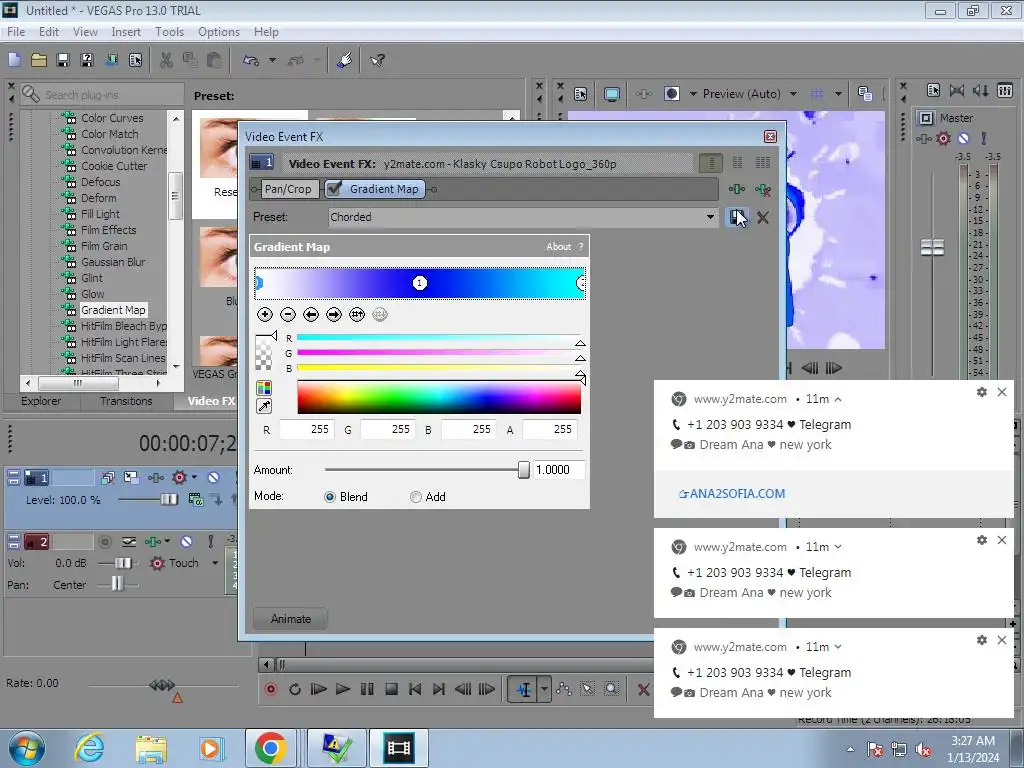
Task: Open Chrome from the Windows taskbar
Action: click(271, 748)
